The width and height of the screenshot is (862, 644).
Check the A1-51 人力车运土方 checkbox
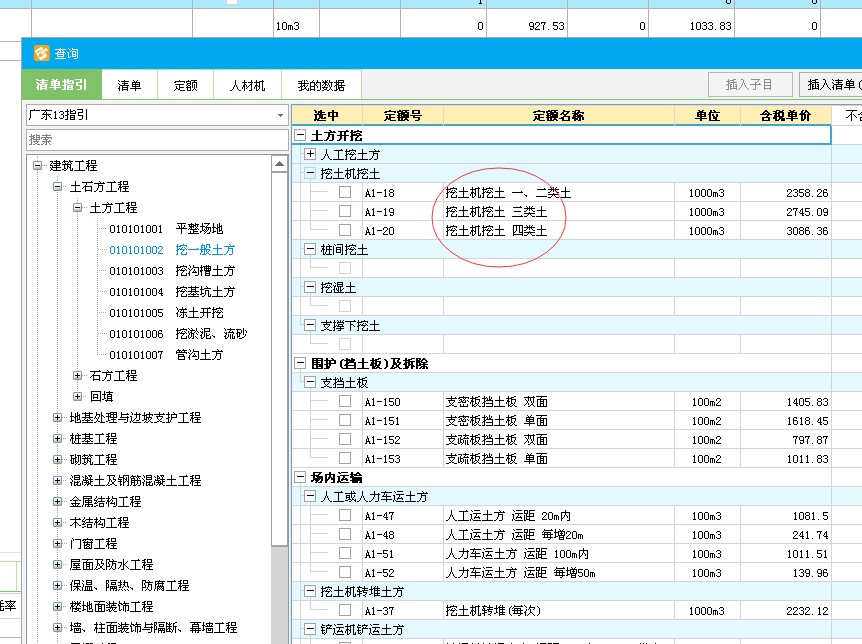click(x=345, y=553)
